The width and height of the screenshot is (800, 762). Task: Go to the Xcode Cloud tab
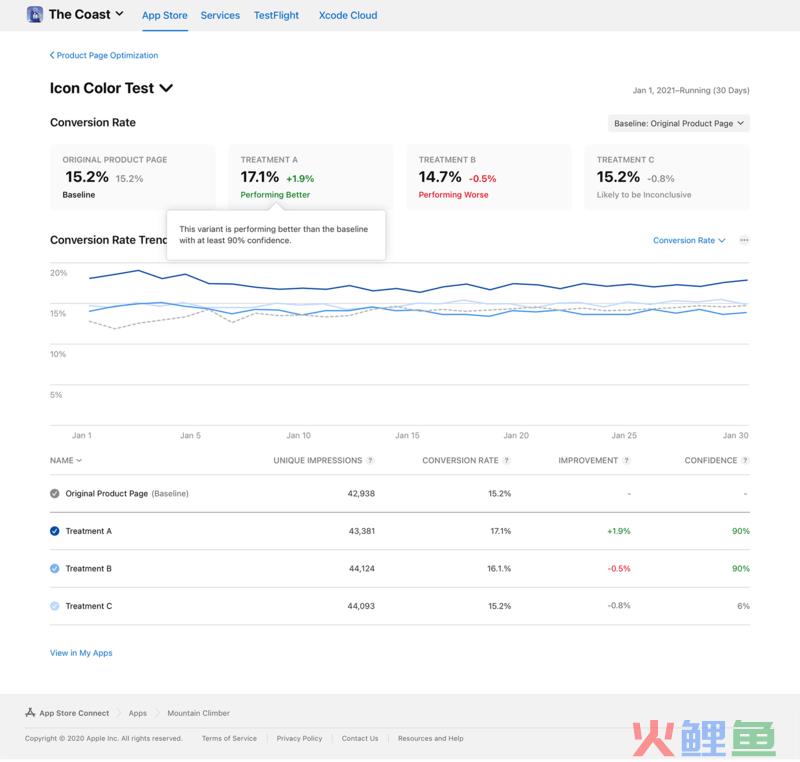(348, 15)
